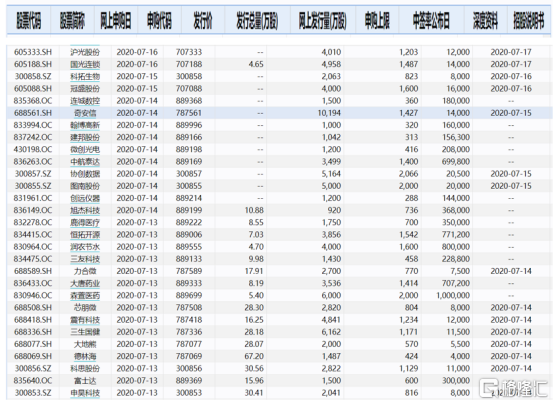The image size is (554, 405).
Task: Select stock code 688589.SH
Action: 33,271
